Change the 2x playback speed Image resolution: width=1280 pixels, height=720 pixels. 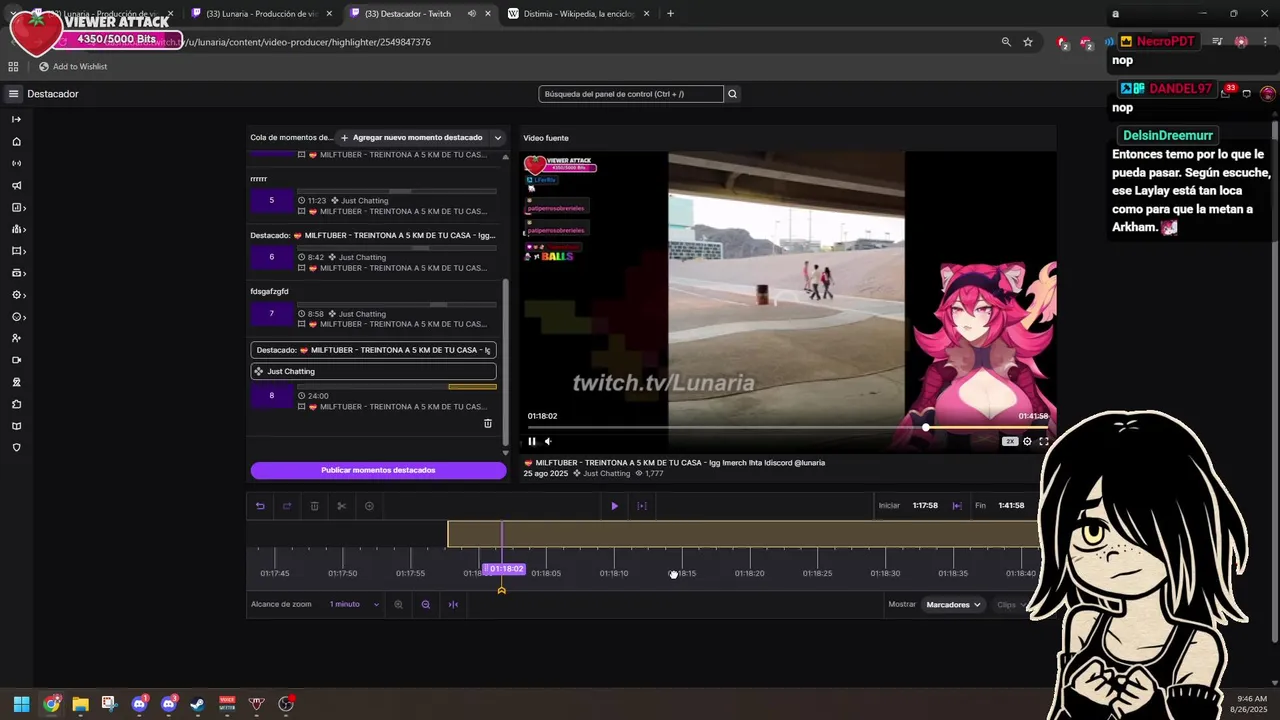click(x=1010, y=441)
